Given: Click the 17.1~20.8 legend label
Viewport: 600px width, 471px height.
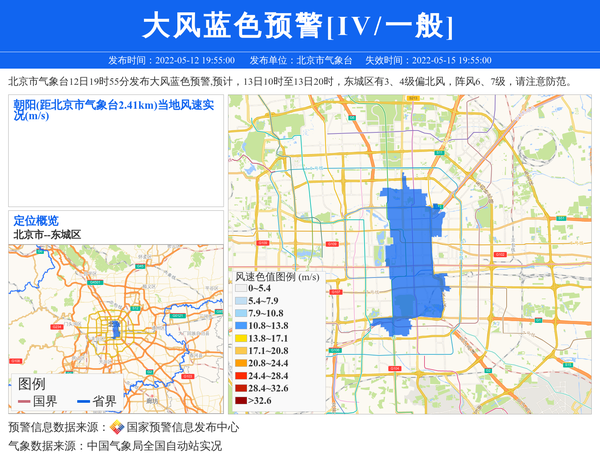Looking at the screenshot, I should point(268,351).
